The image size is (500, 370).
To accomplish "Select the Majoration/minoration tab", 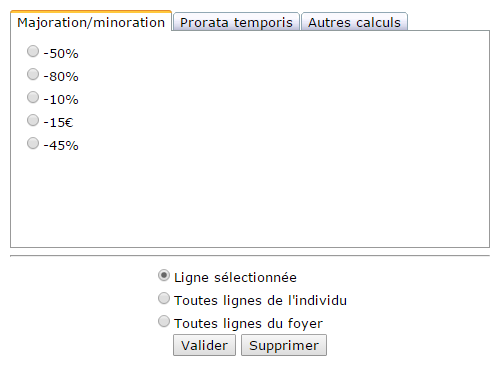I will 91,21.
